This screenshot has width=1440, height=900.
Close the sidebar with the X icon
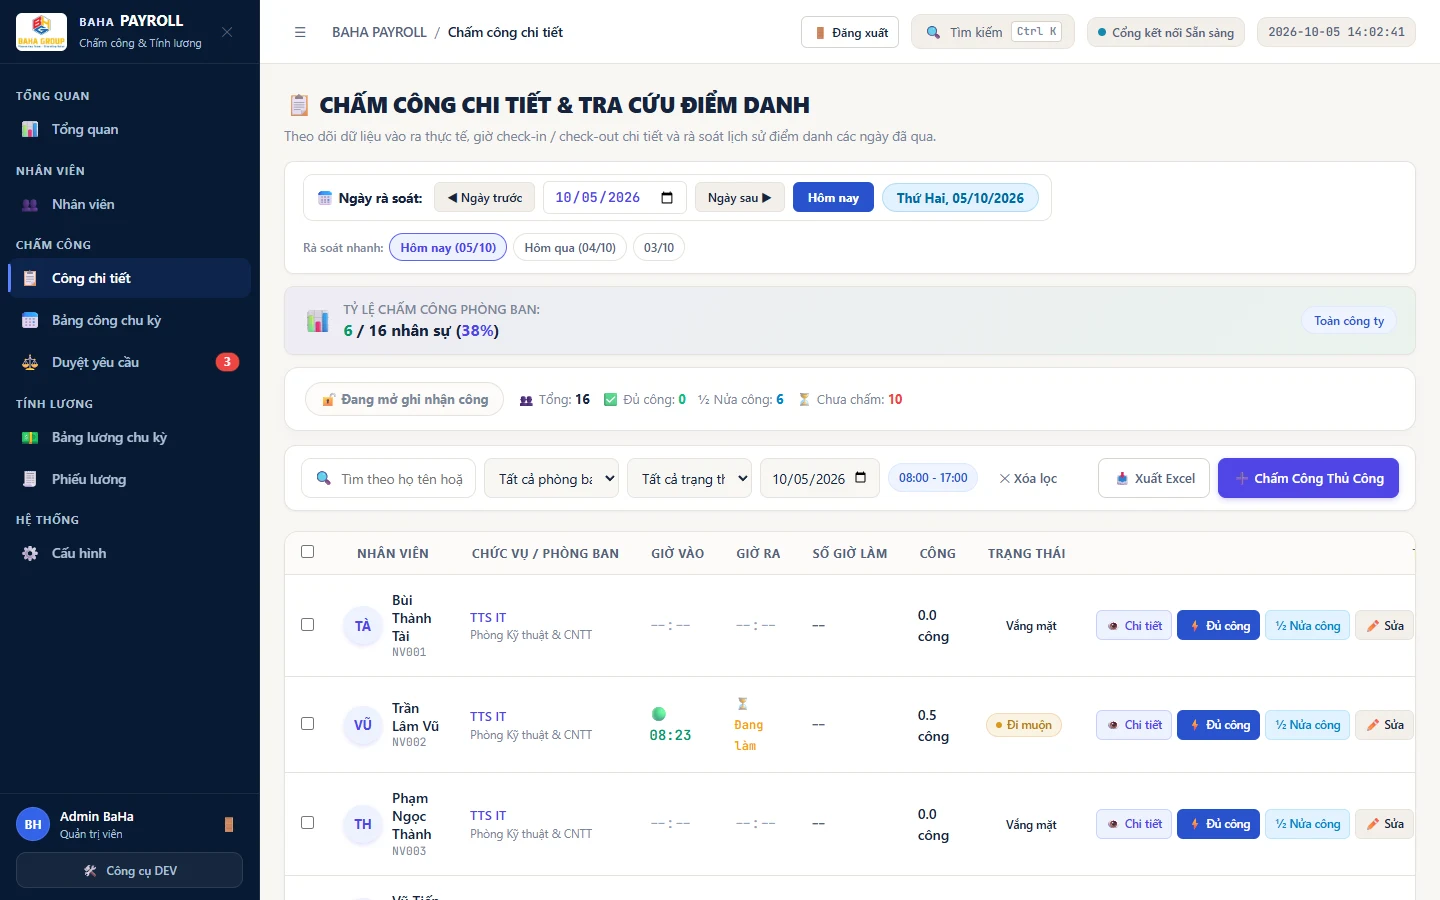coord(227,32)
